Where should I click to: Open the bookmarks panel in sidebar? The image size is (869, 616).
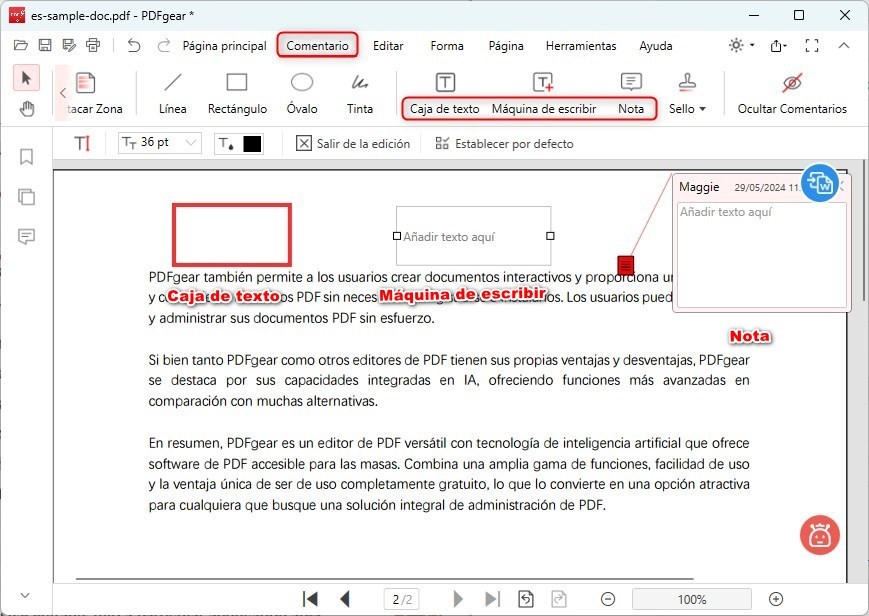(26, 157)
